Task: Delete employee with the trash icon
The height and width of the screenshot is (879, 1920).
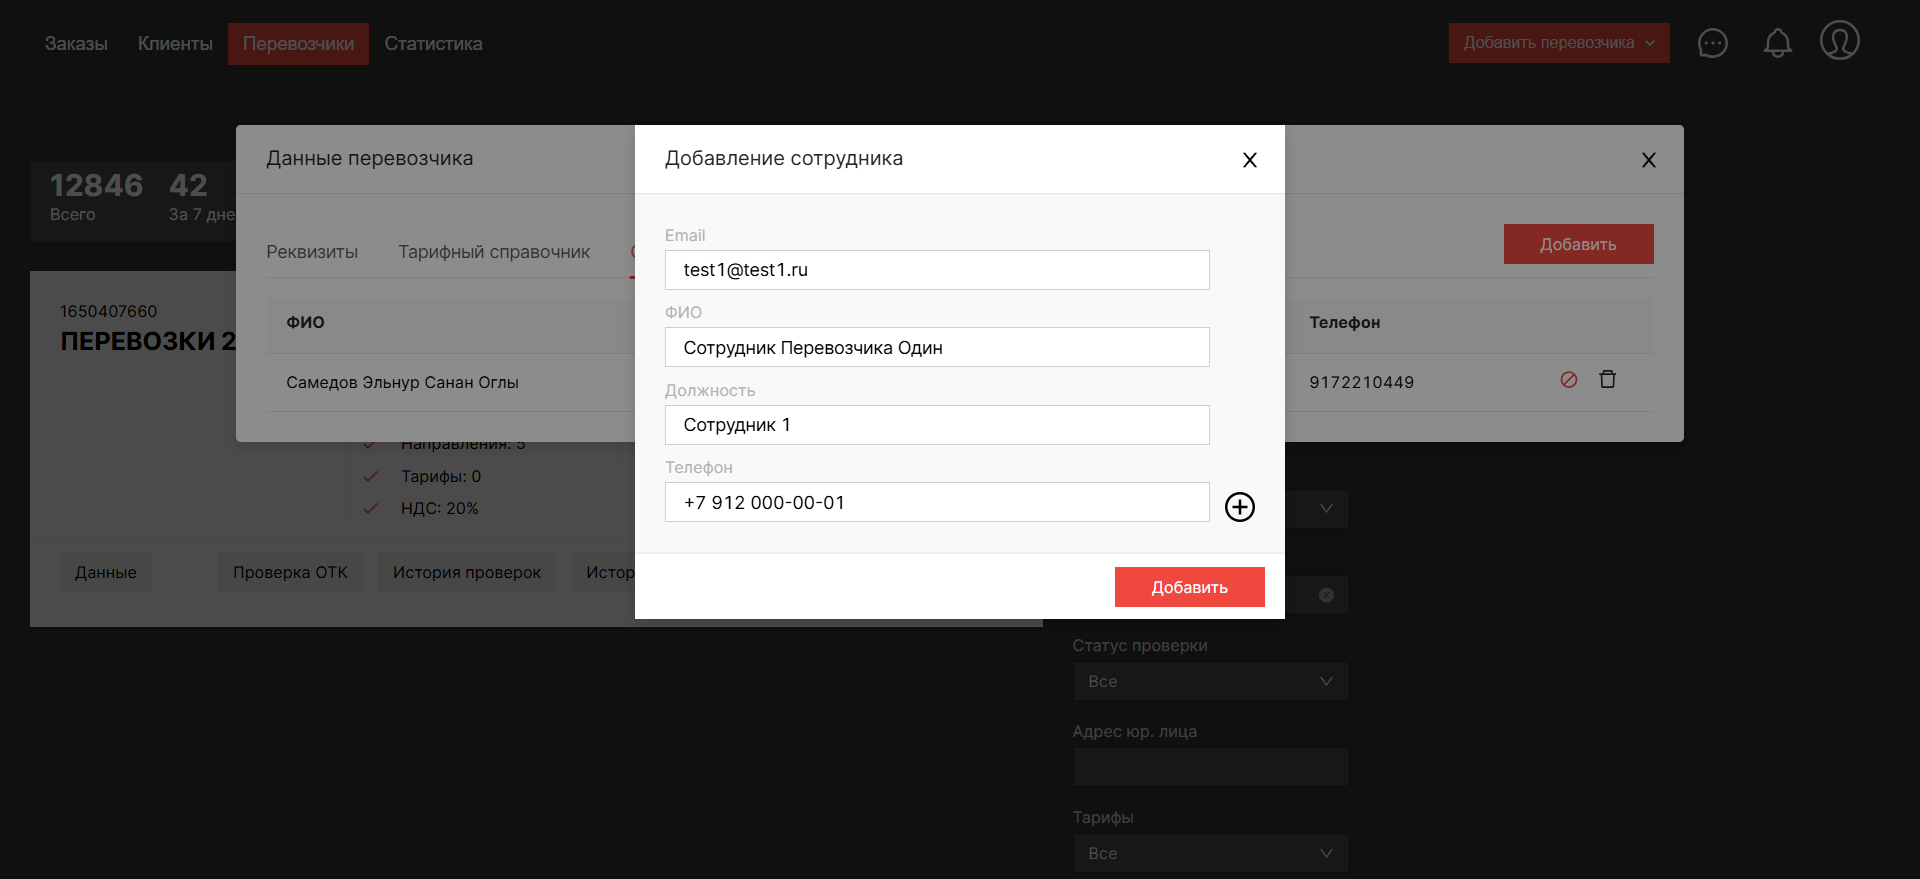Action: coord(1607,380)
